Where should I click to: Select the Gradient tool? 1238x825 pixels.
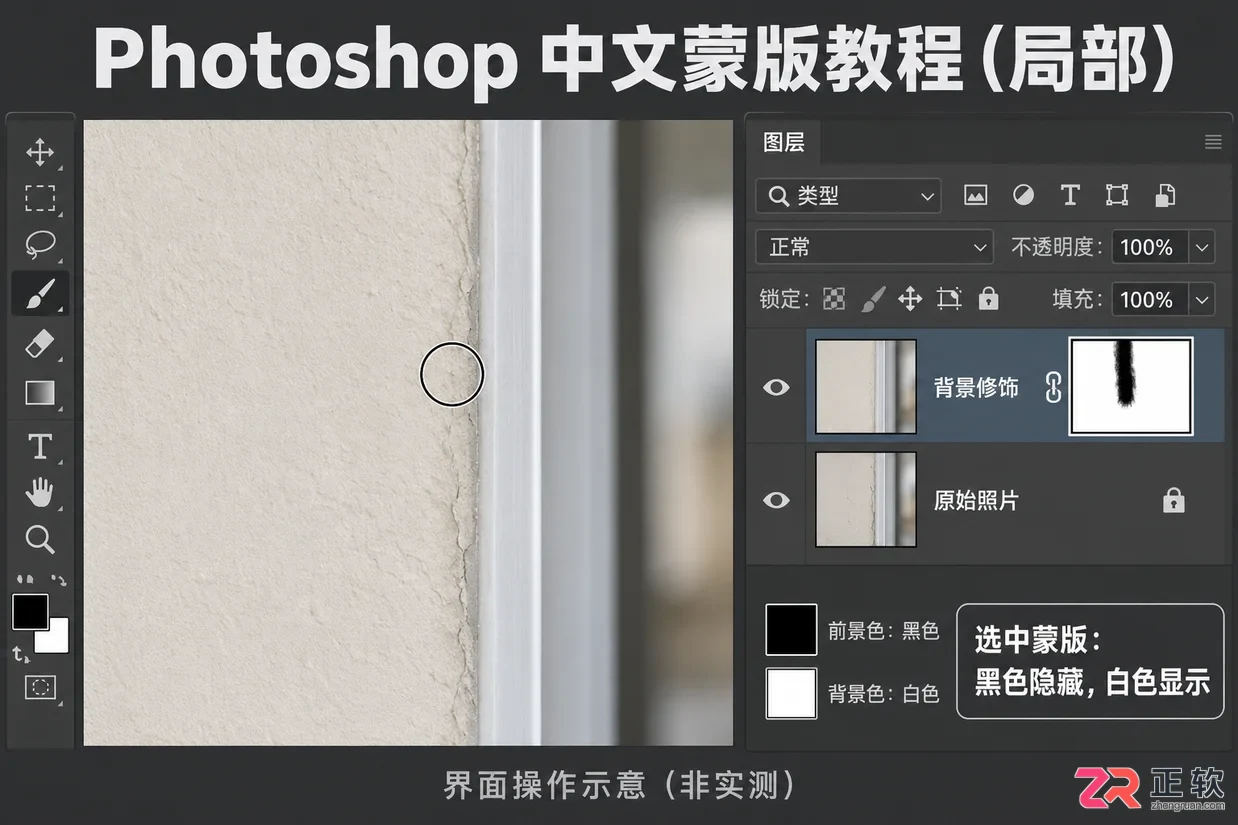coord(40,392)
